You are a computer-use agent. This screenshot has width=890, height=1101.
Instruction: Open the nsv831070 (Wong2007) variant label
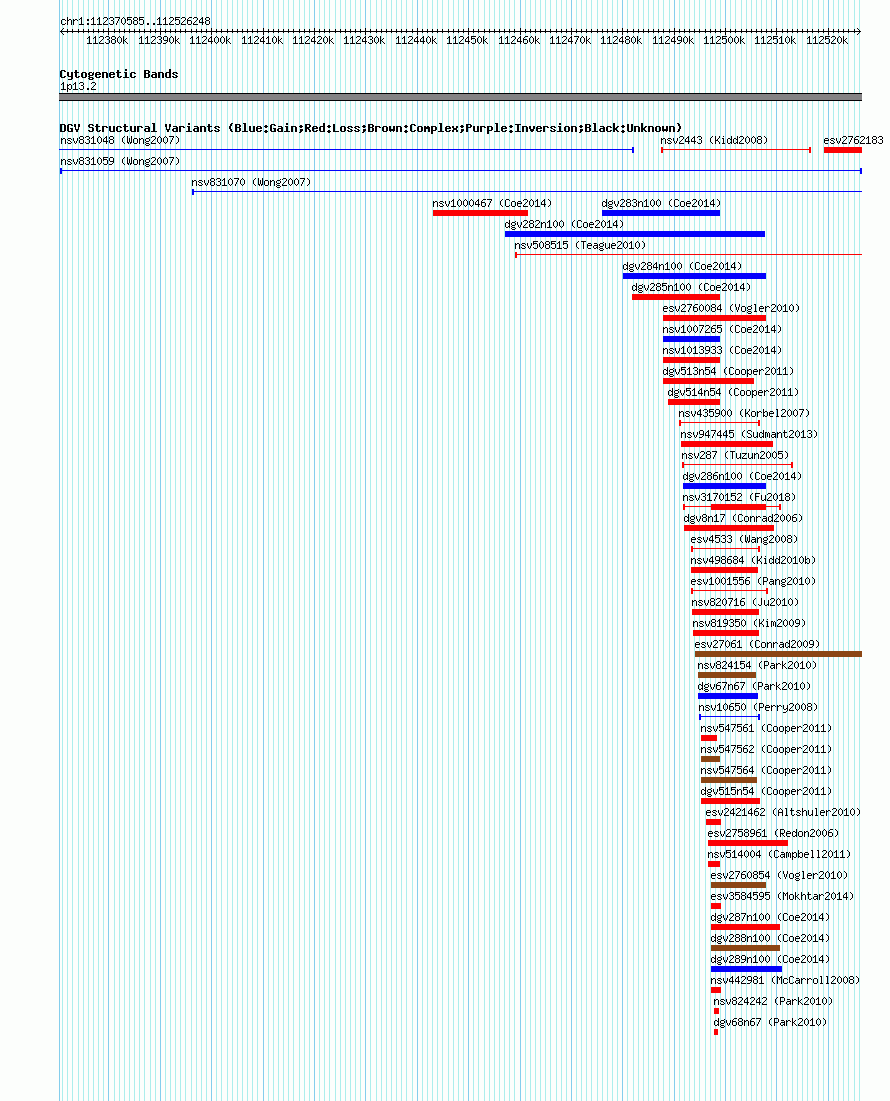click(x=251, y=183)
